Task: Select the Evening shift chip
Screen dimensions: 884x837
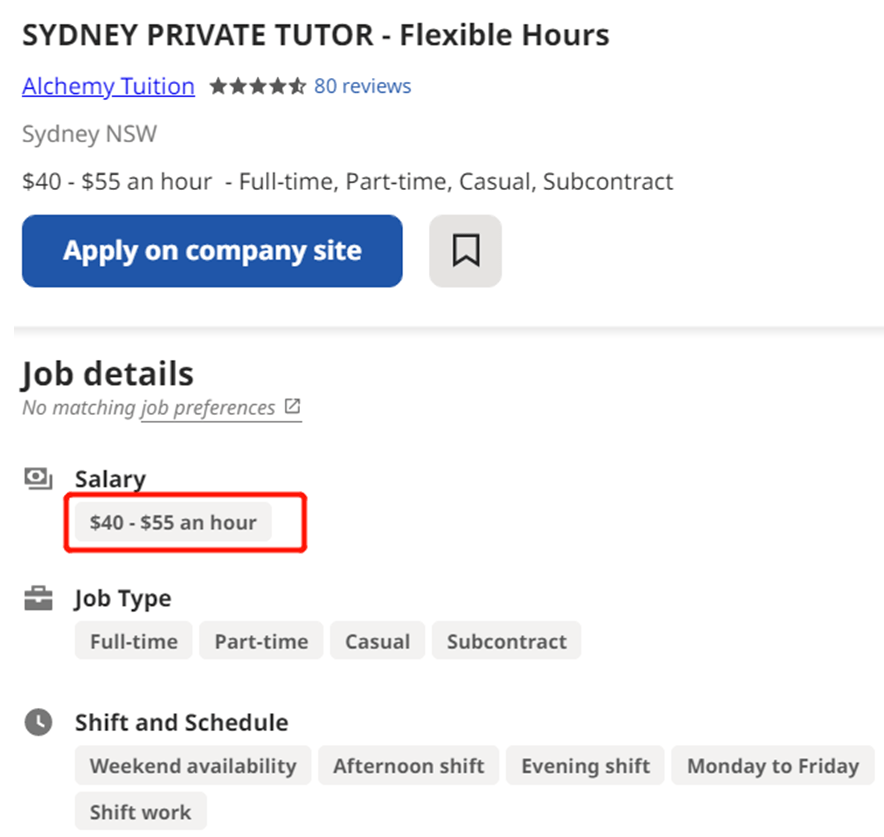Action: click(585, 765)
